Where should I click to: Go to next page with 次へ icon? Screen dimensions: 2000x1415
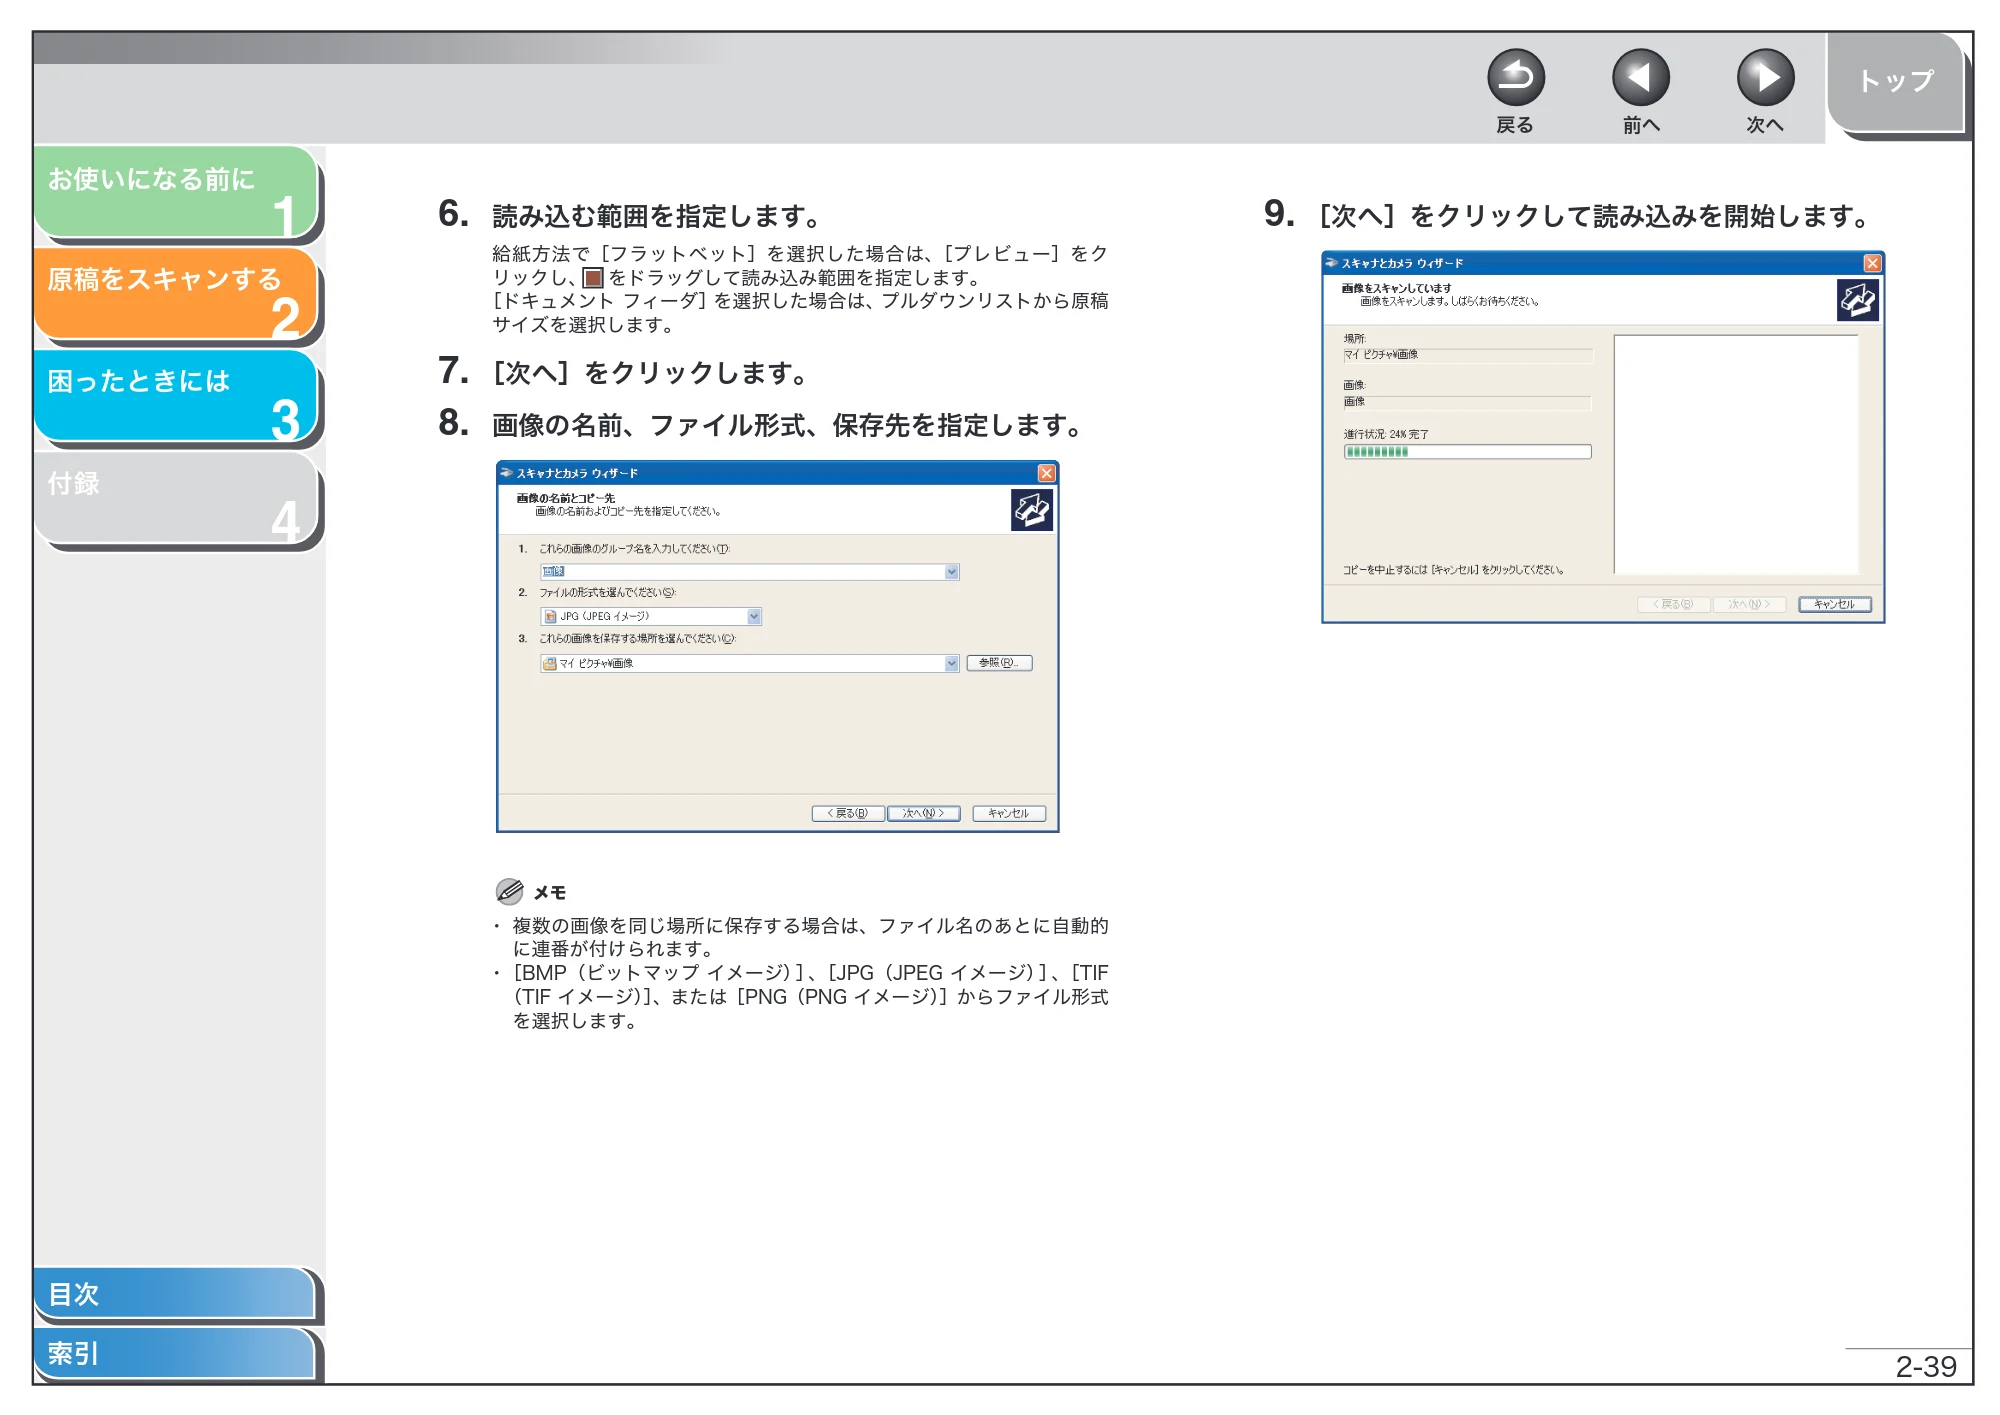[1765, 78]
